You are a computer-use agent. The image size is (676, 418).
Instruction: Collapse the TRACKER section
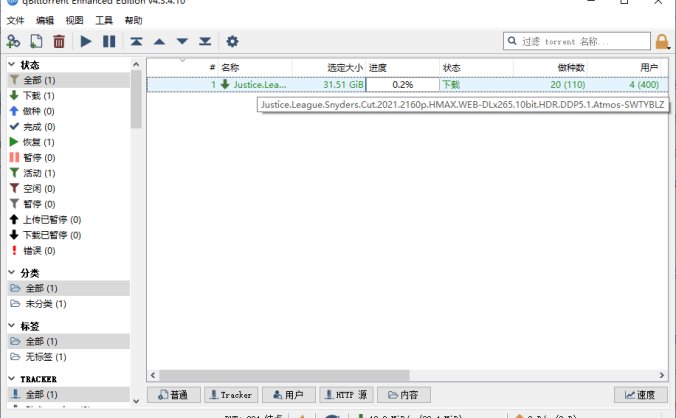tap(12, 379)
